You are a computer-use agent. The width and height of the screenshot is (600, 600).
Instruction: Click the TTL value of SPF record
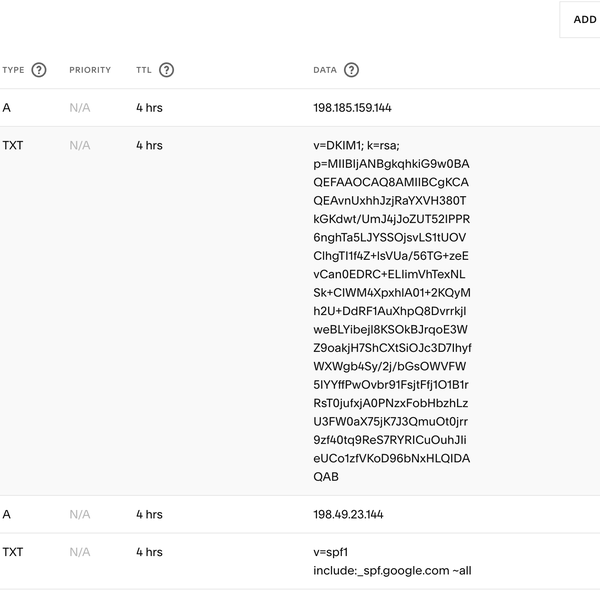coord(149,552)
